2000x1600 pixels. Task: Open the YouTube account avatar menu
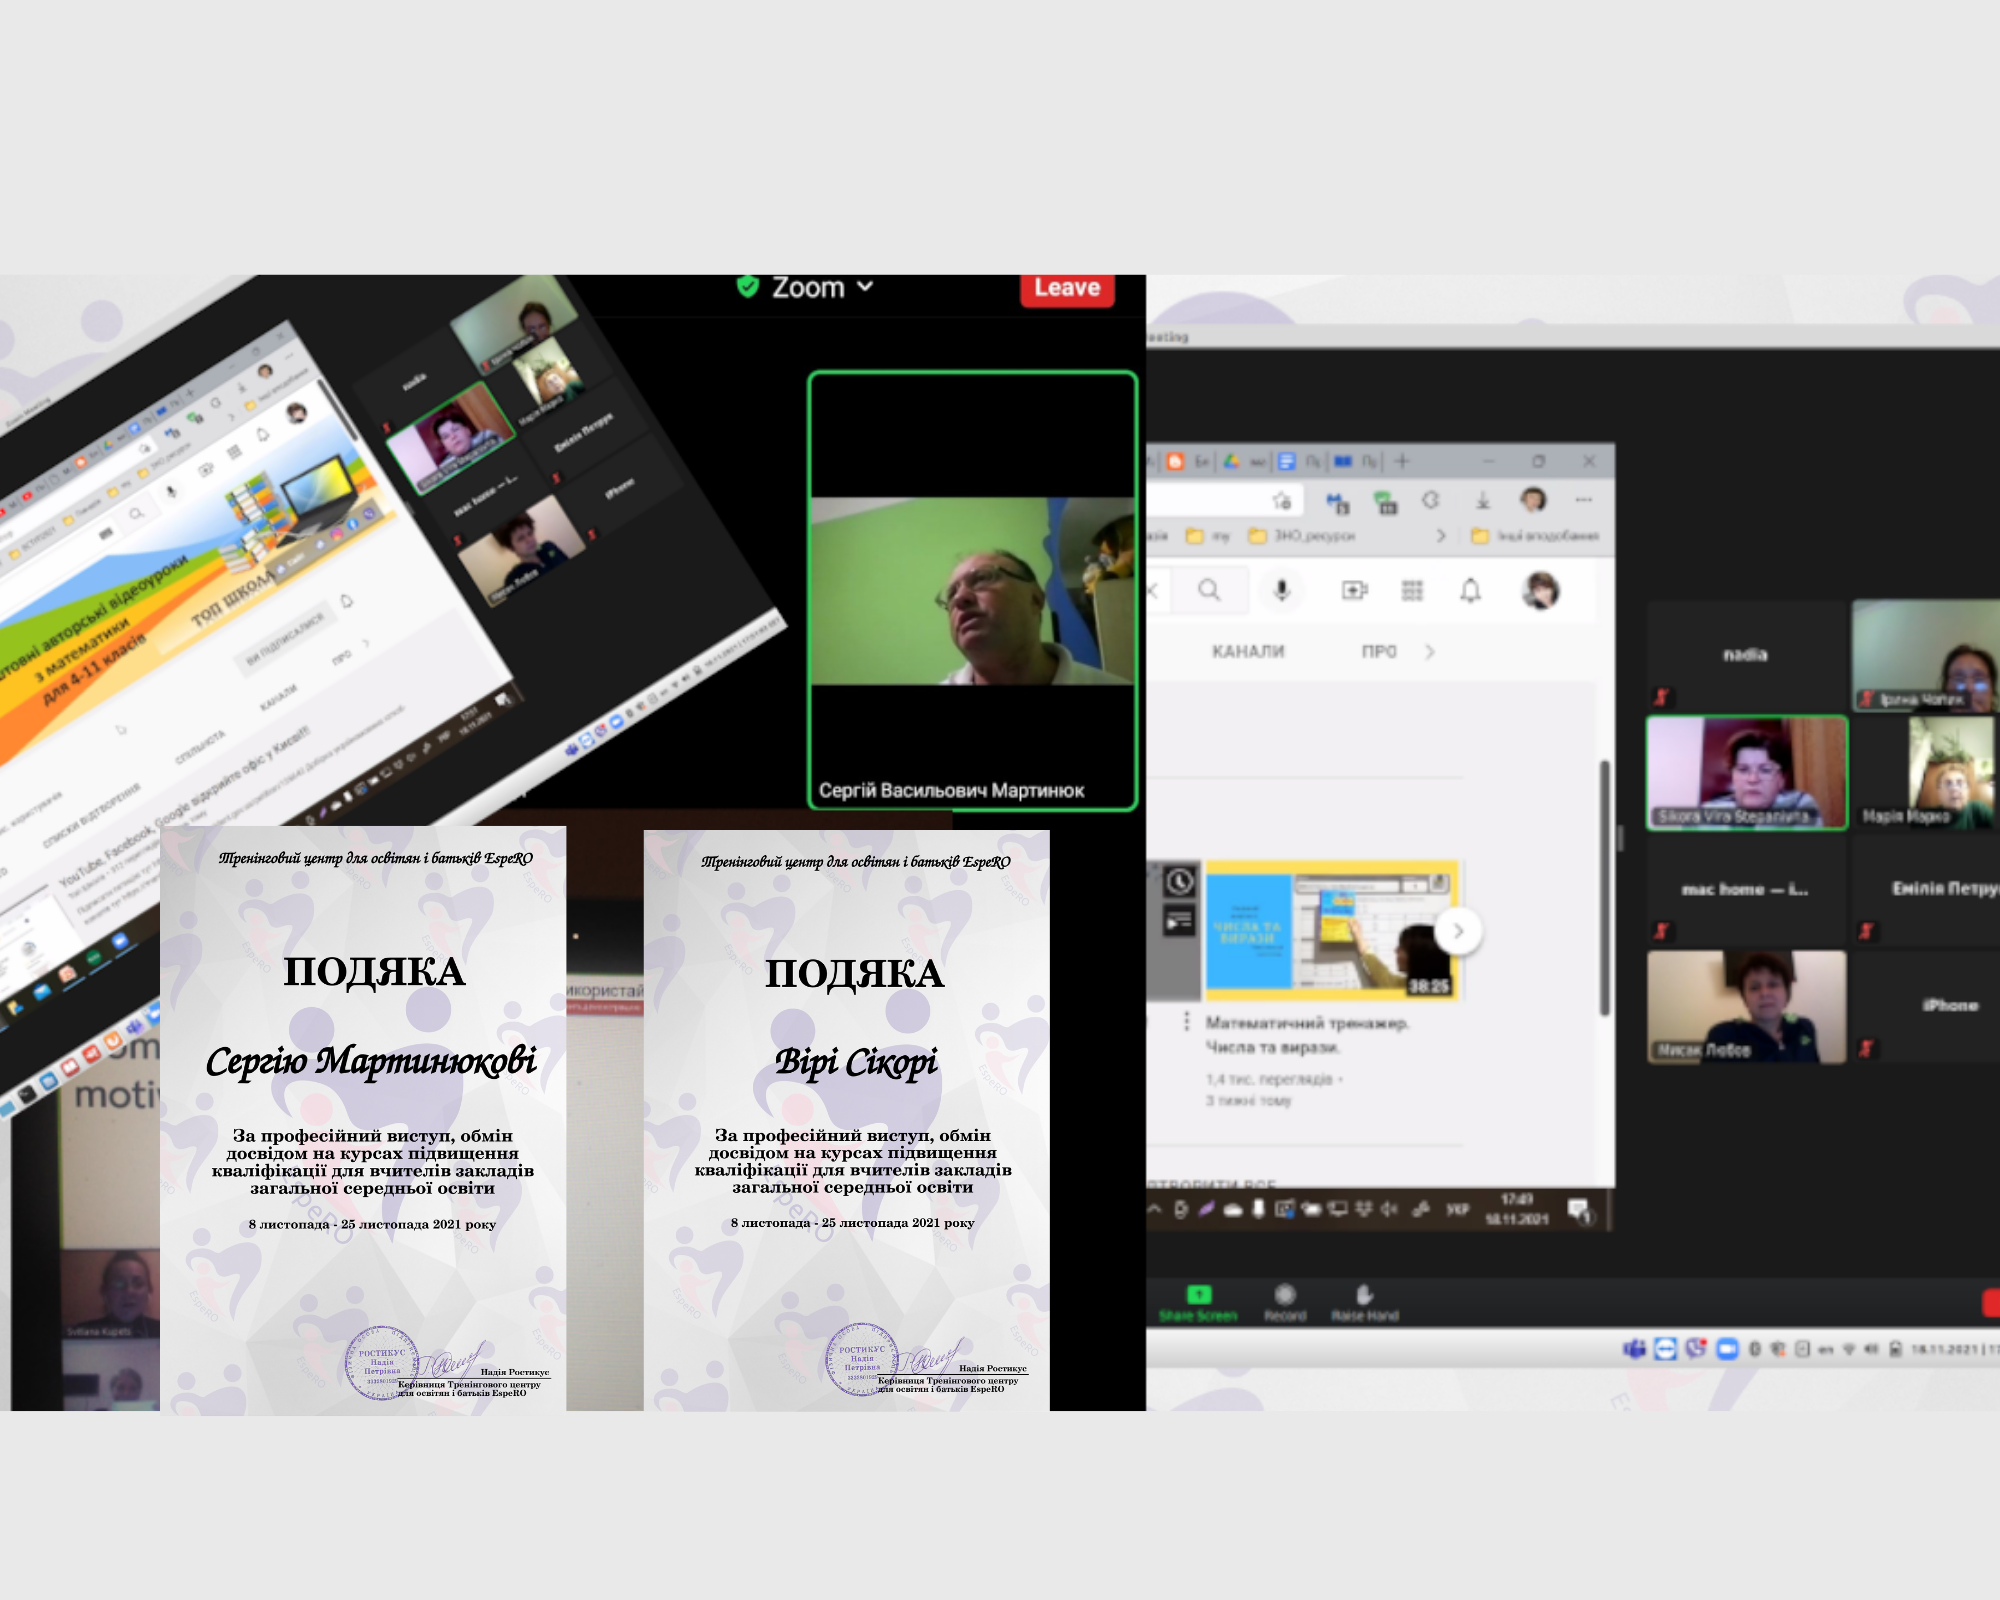[x=1540, y=590]
